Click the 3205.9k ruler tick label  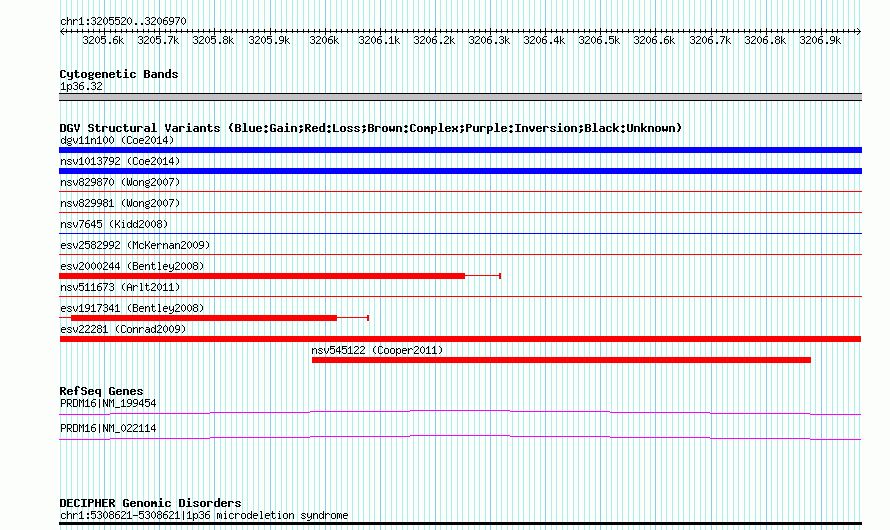tap(269, 40)
